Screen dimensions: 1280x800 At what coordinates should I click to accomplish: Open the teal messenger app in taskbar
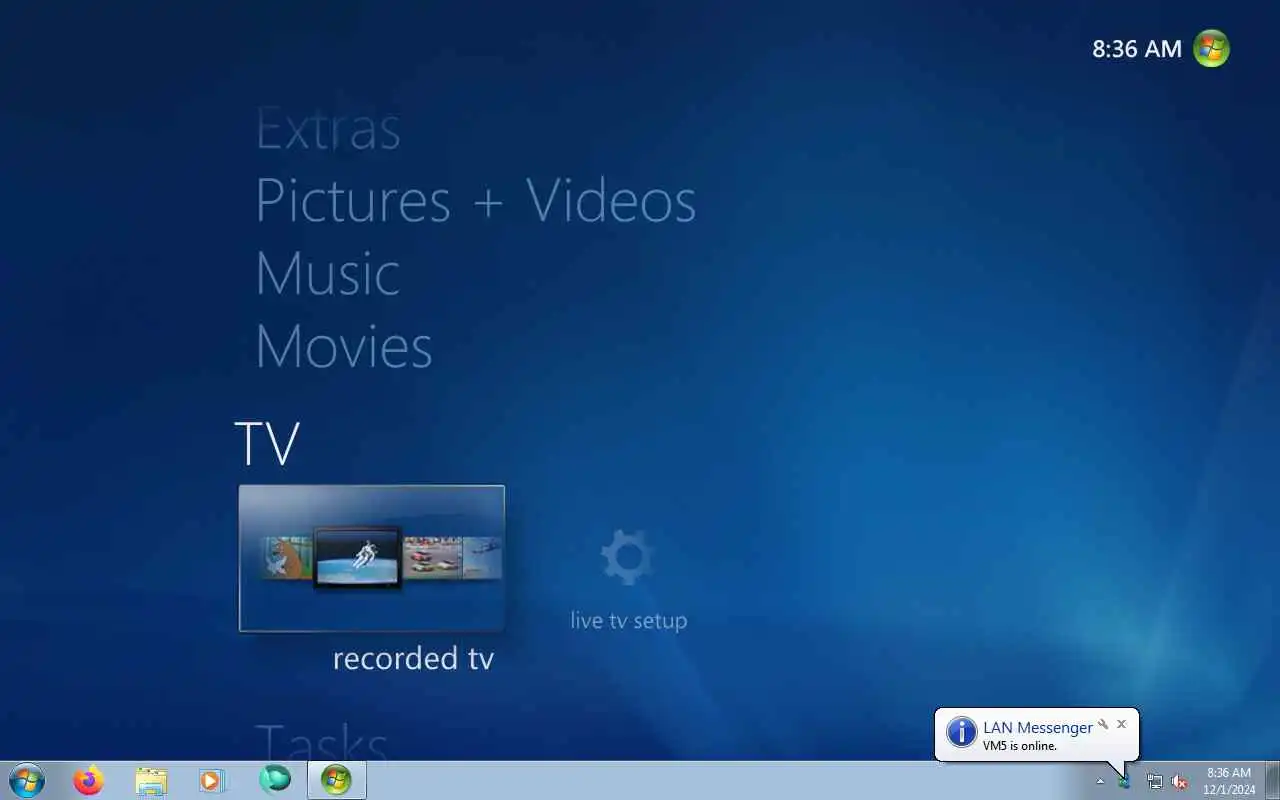click(274, 779)
